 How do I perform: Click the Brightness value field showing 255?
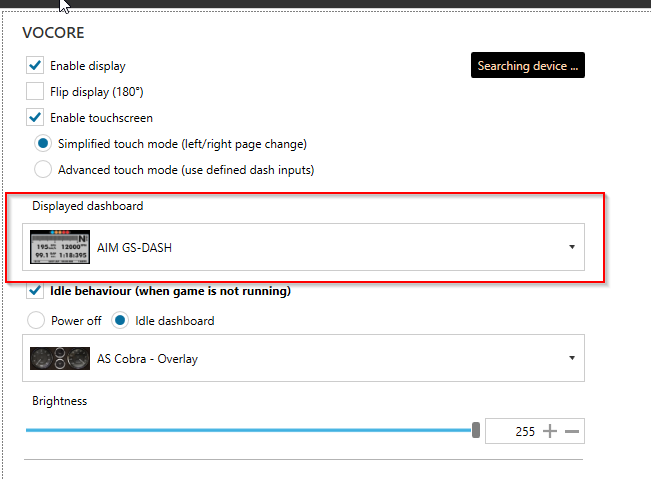pos(513,431)
